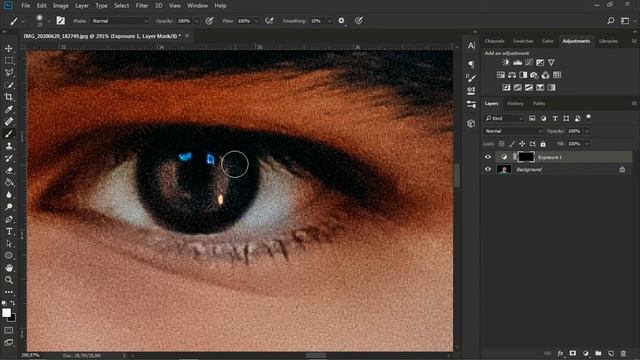Open layer blend mode Normal dropdown
Screen dimensions: 640x360
click(513, 131)
